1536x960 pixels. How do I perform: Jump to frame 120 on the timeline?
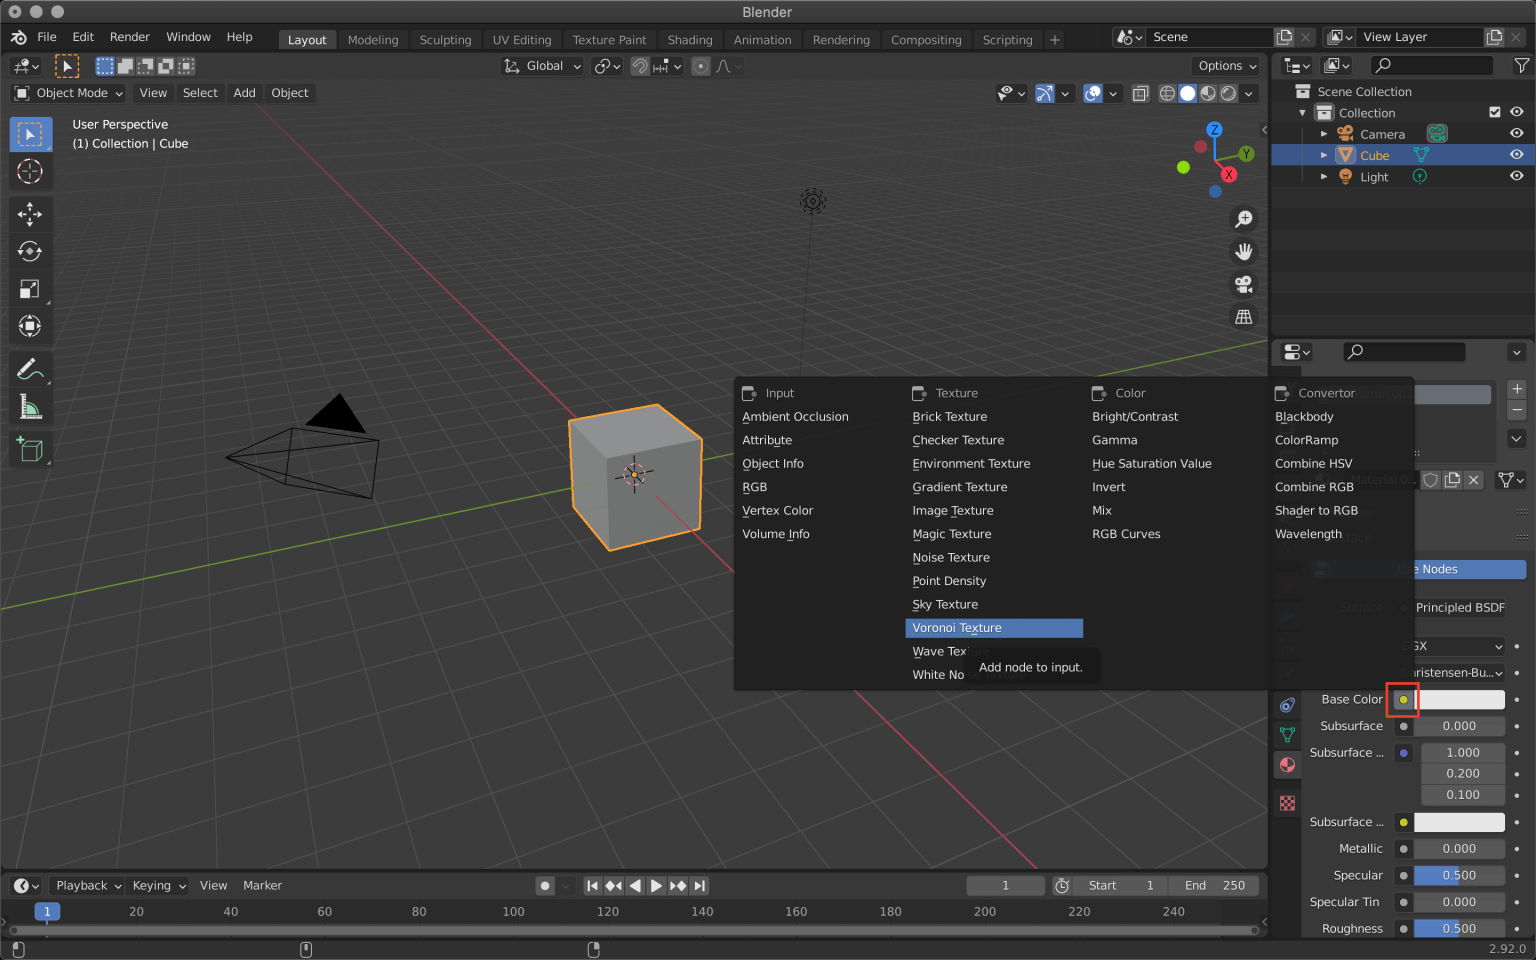[x=608, y=912]
